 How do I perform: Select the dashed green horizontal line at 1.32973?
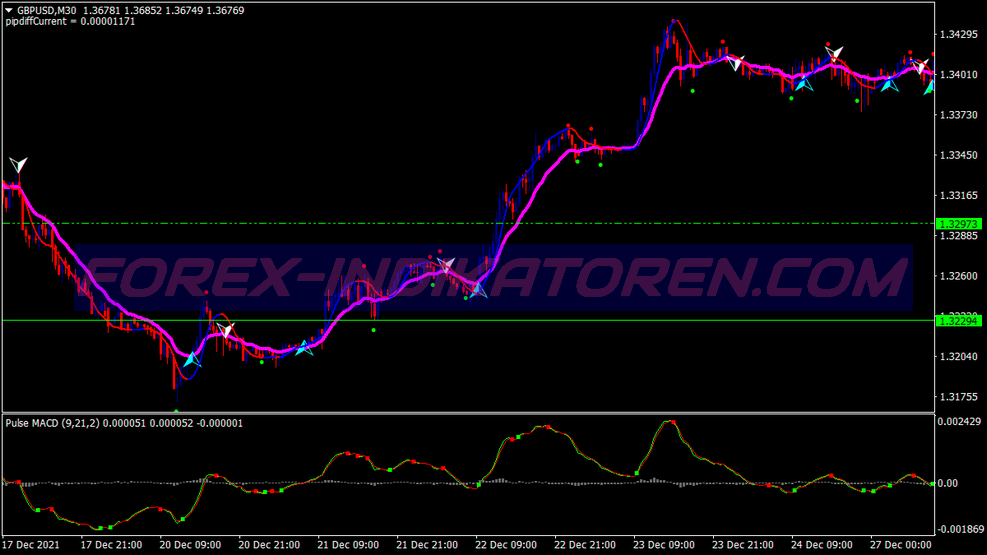click(469, 223)
